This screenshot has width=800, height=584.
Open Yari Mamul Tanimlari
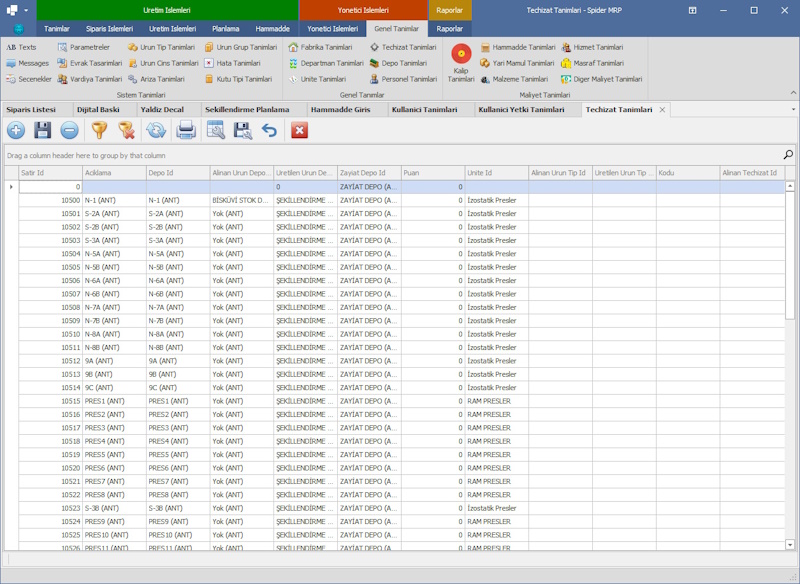pos(517,63)
